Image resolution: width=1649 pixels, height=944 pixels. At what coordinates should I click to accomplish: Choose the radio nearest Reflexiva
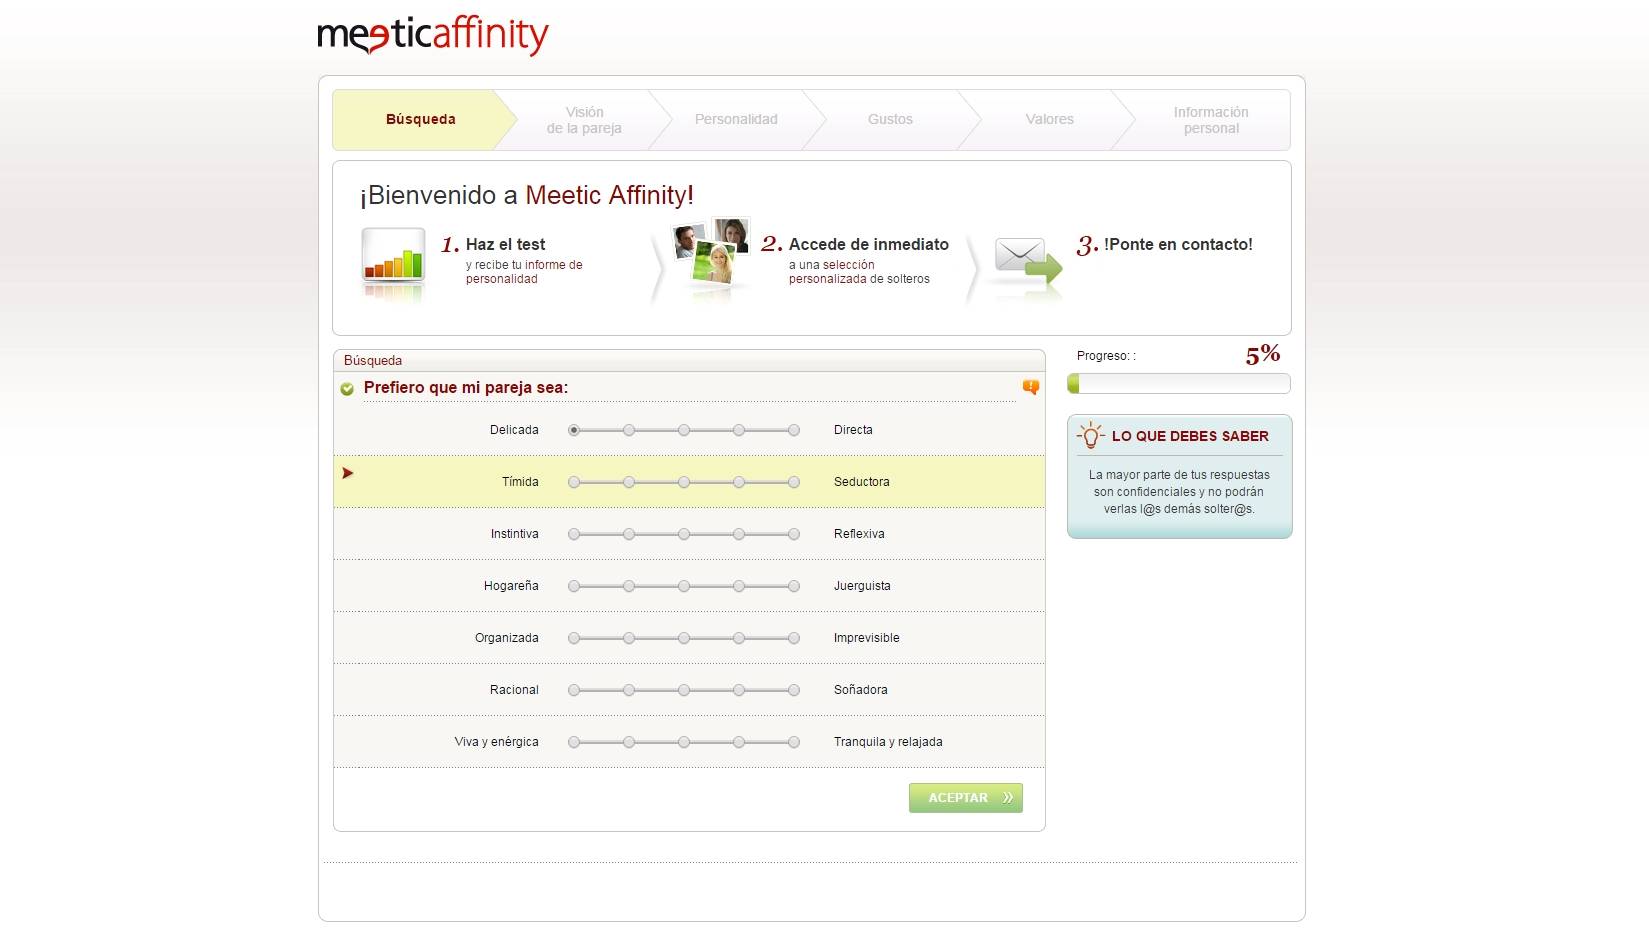click(794, 534)
